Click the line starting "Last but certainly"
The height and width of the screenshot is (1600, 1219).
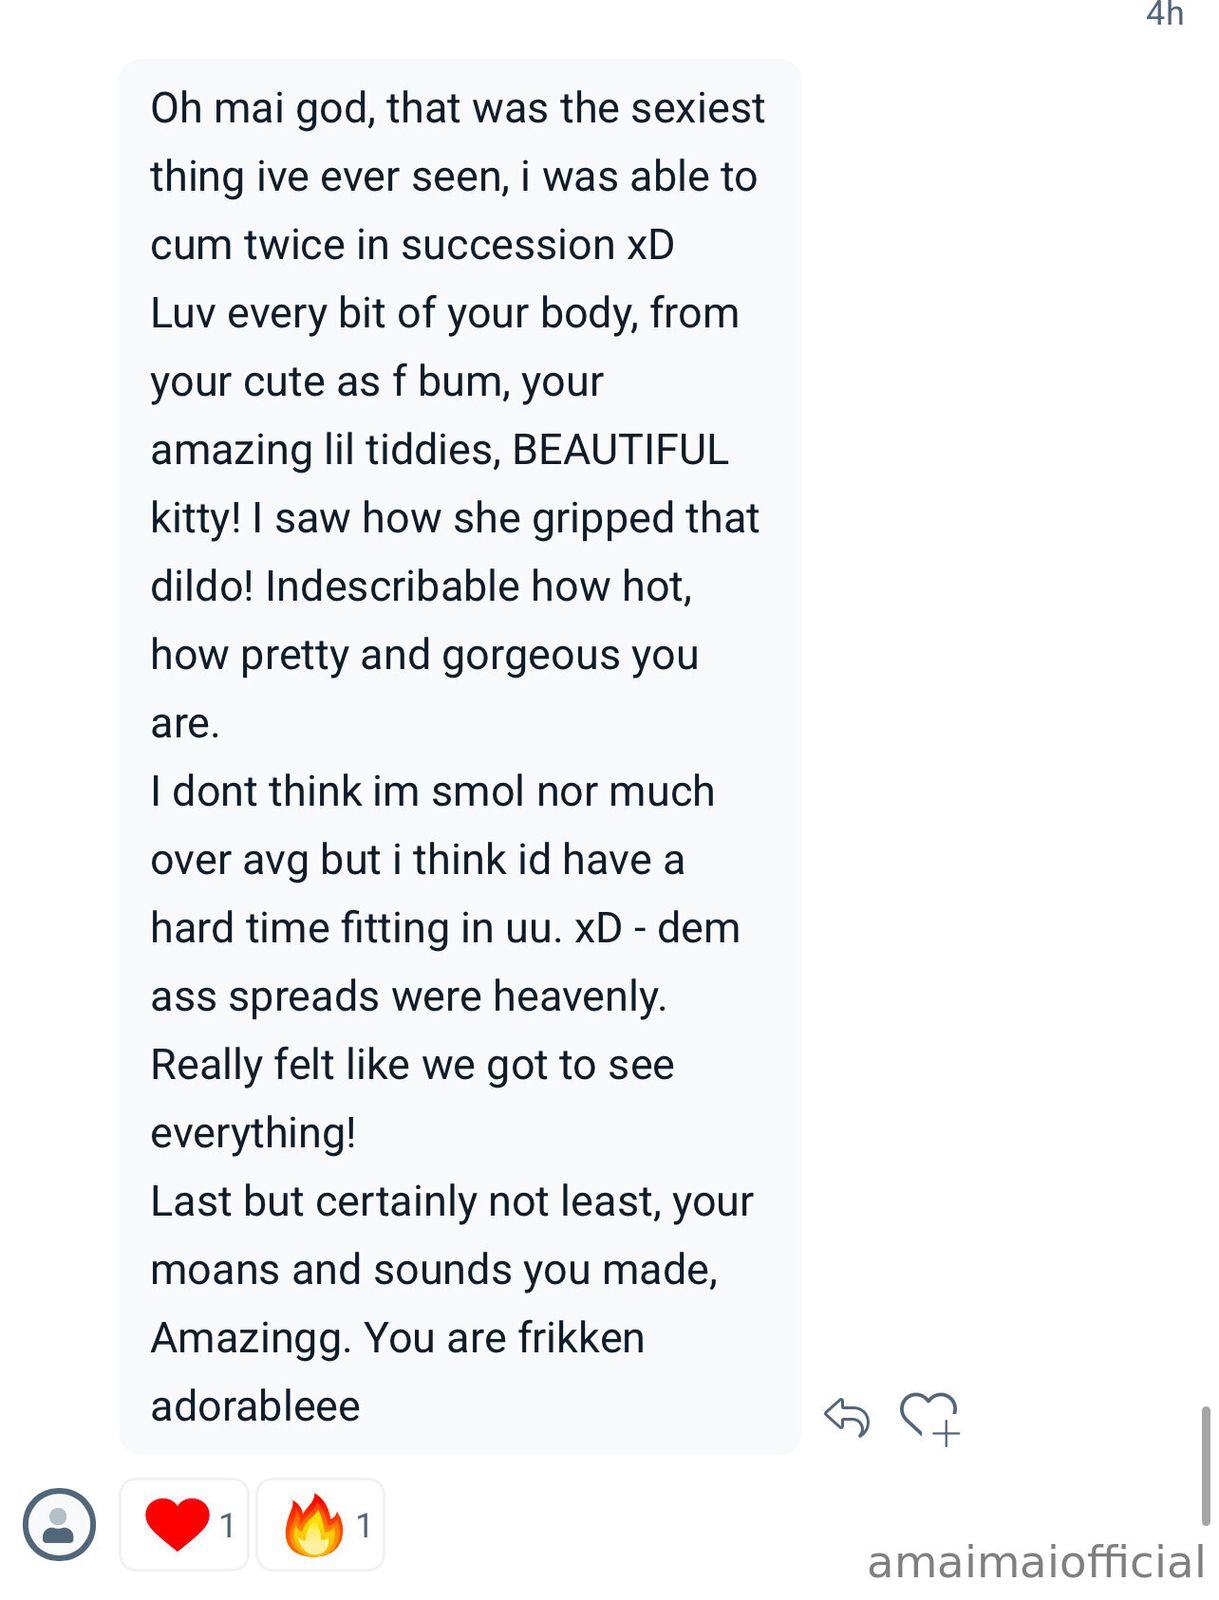point(452,1201)
